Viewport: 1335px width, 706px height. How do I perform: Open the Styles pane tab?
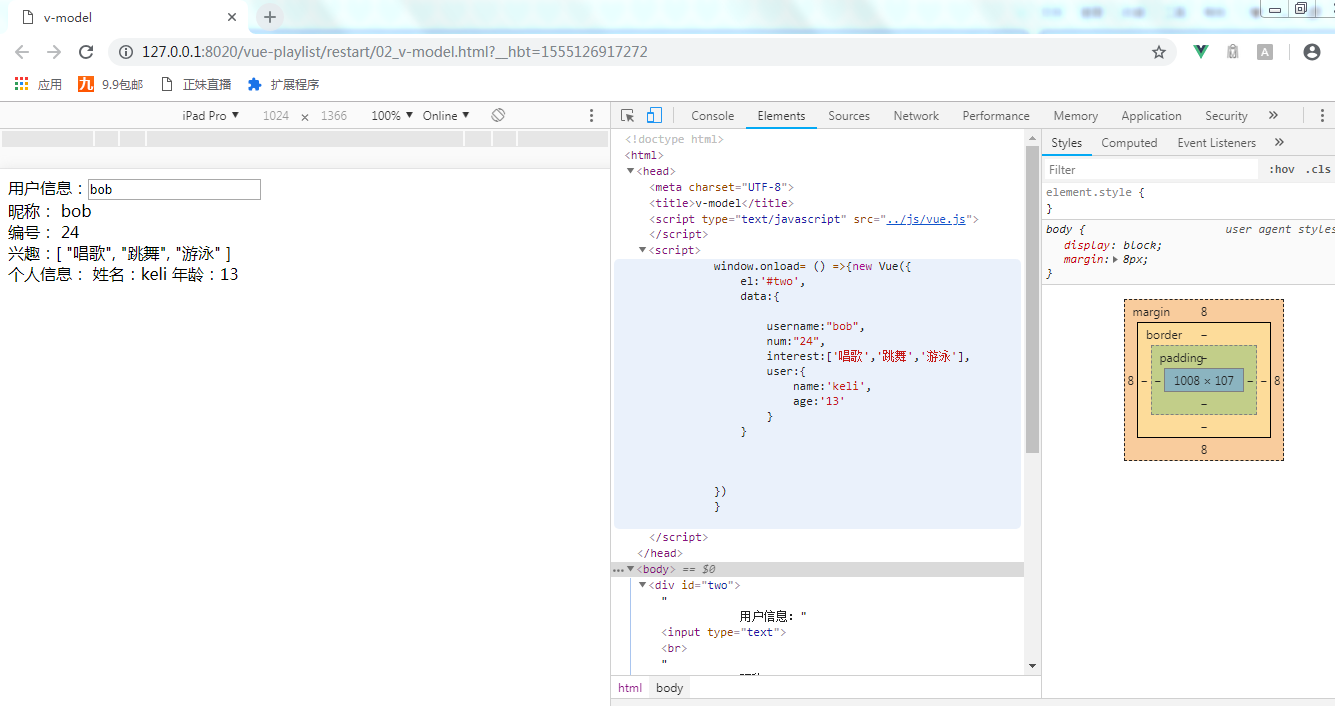point(1066,143)
